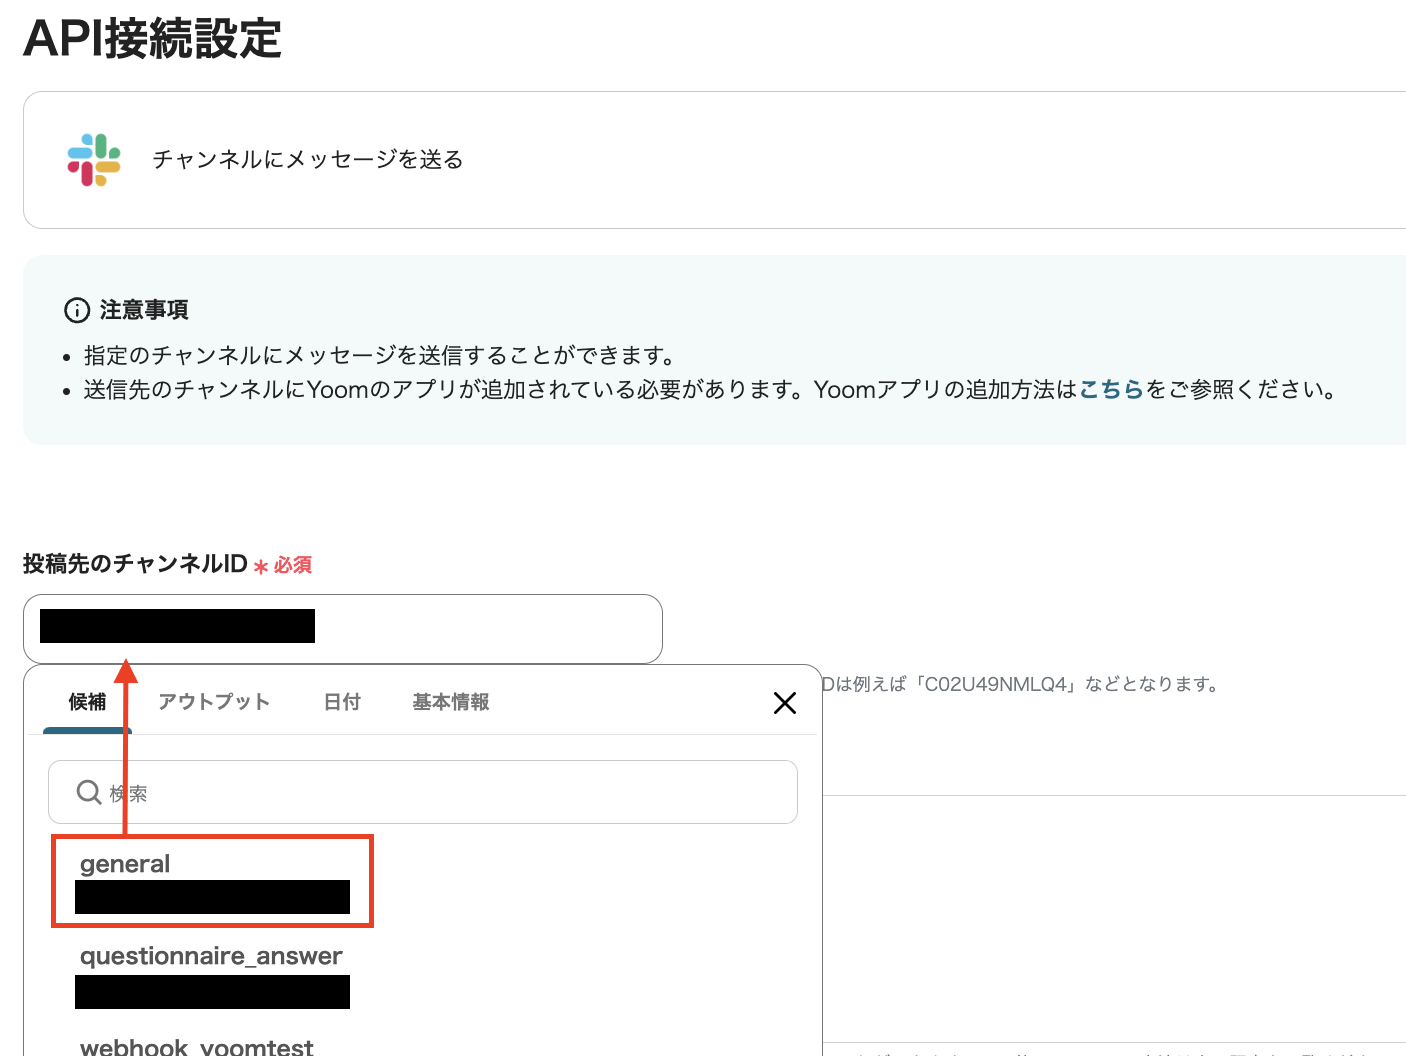Click the magnifying glass search icon

coord(89,792)
